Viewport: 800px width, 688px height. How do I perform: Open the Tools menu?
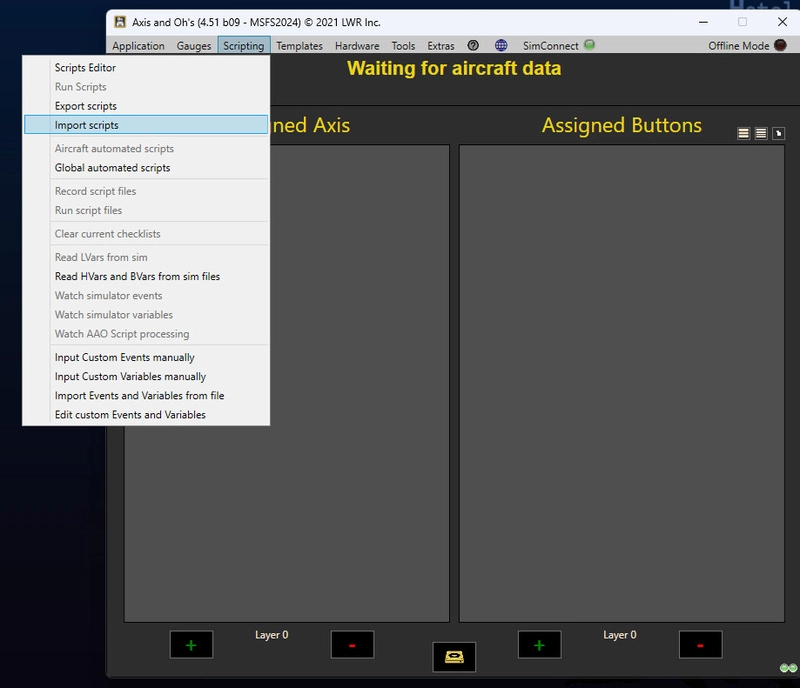click(403, 46)
